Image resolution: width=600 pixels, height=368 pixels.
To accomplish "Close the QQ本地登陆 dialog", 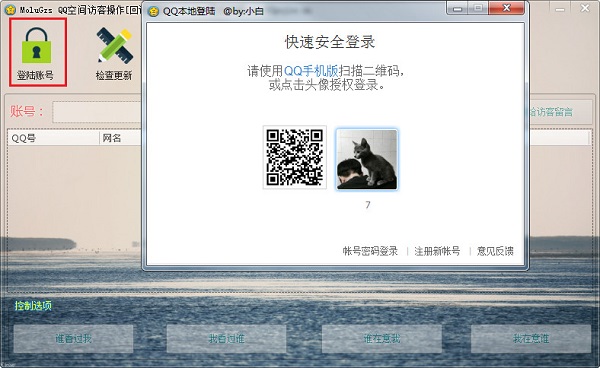I will click(506, 8).
